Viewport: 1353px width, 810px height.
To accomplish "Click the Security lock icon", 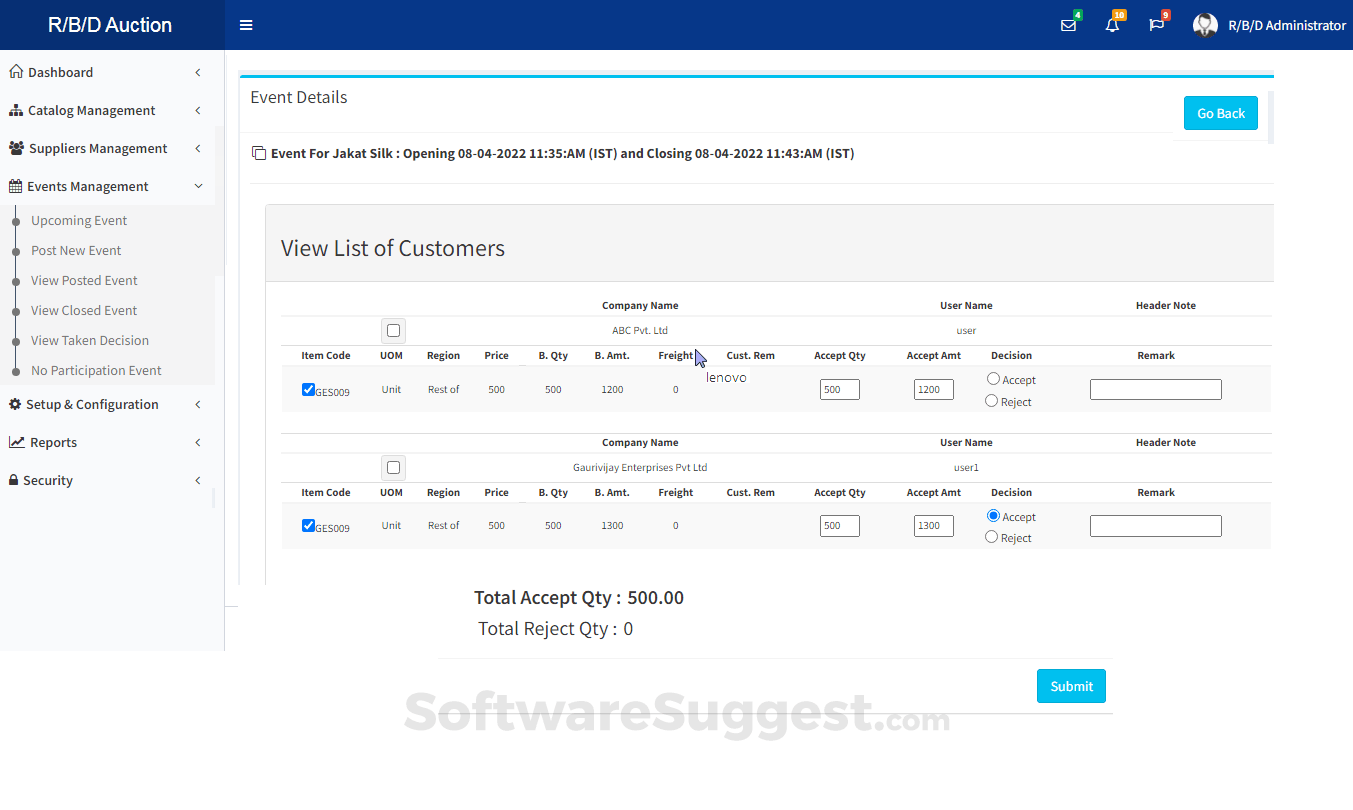I will [x=14, y=480].
